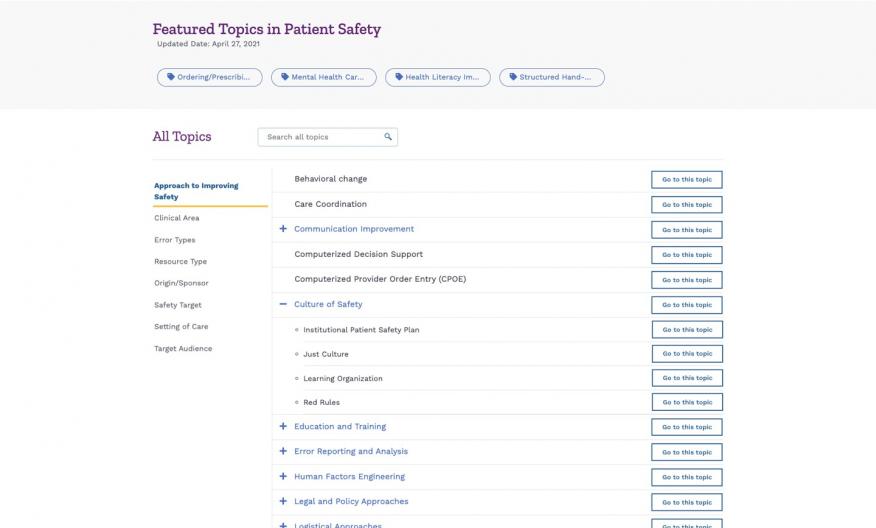Select the Error Types category

[x=175, y=240]
